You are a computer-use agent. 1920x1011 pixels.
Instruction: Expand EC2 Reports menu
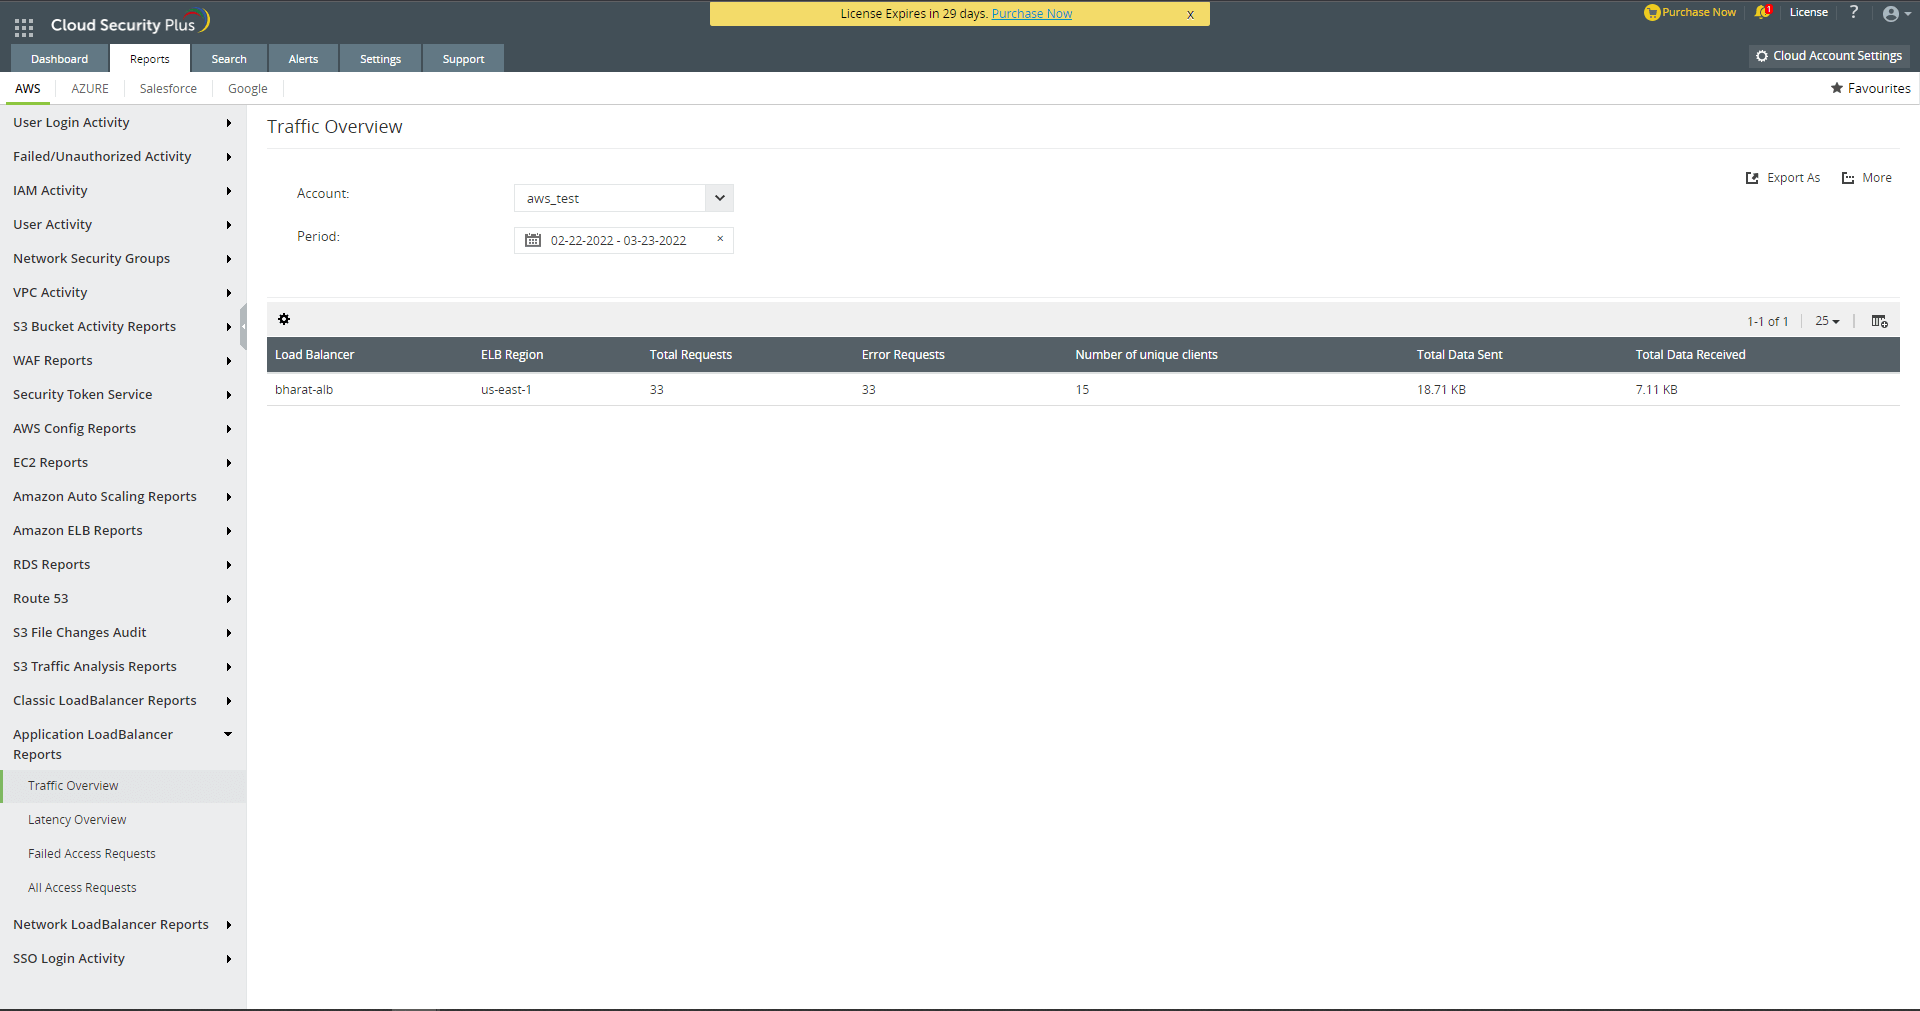click(123, 463)
